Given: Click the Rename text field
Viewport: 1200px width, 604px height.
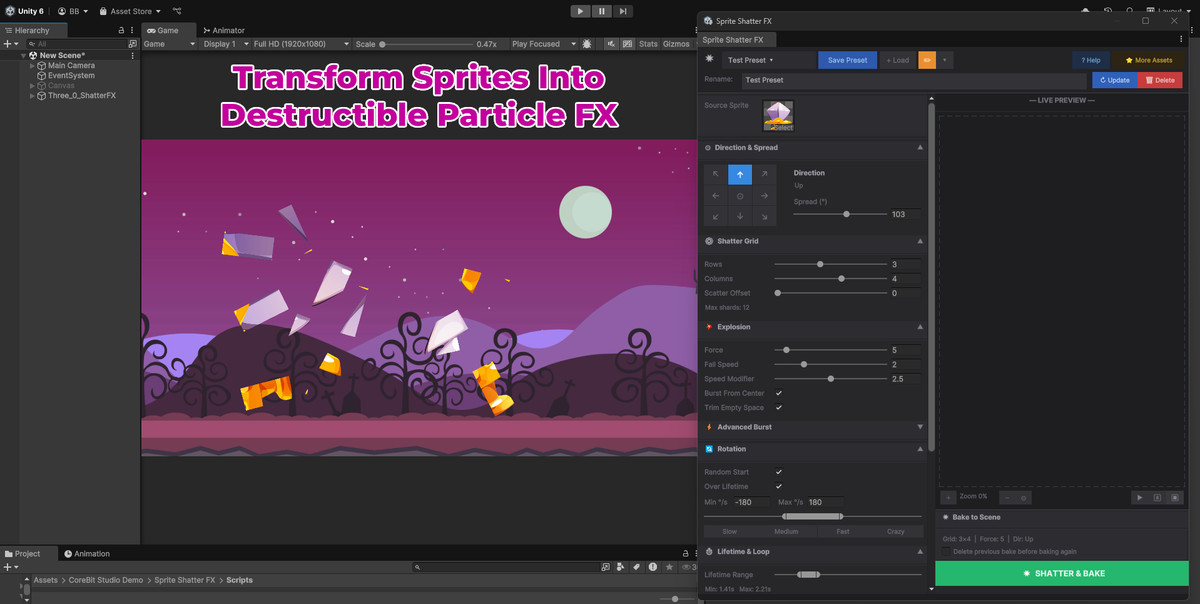Looking at the screenshot, I should pos(913,80).
